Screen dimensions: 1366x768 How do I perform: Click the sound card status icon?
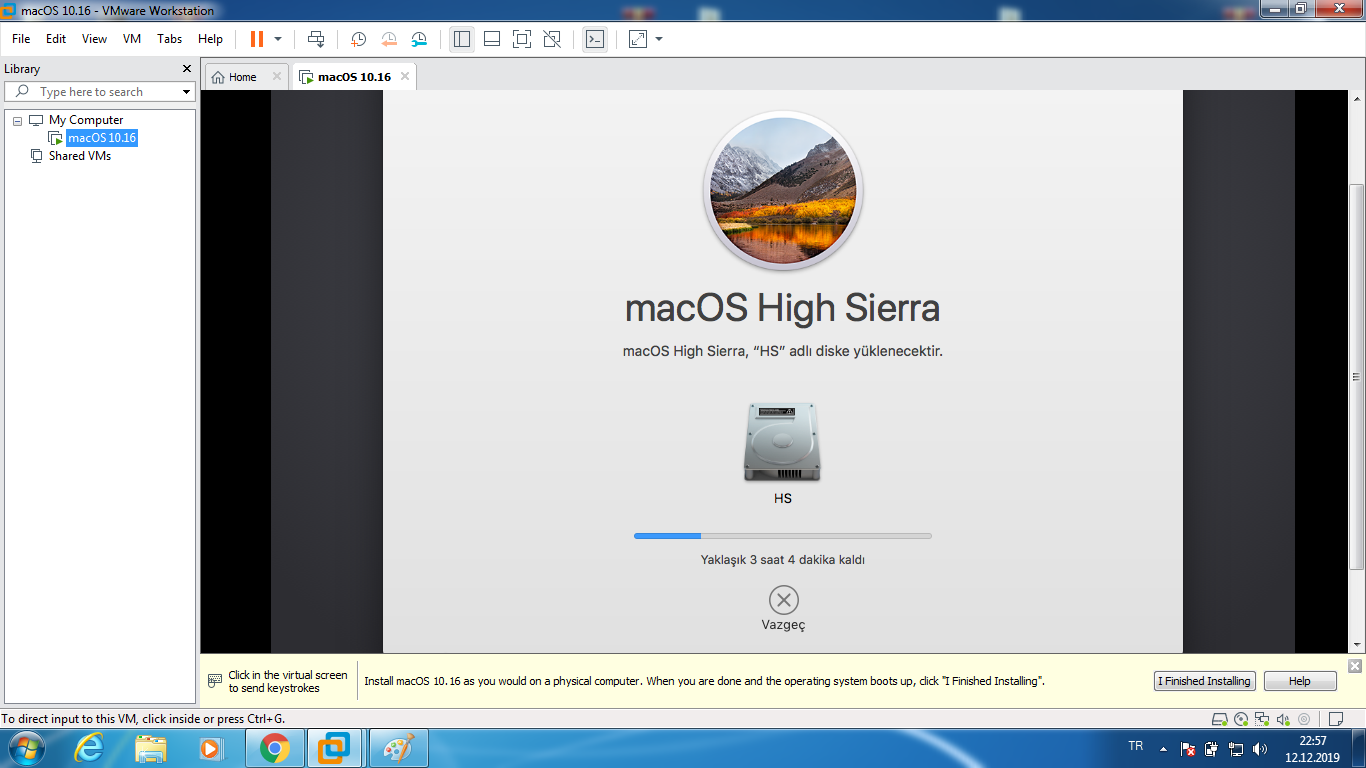[x=1283, y=719]
